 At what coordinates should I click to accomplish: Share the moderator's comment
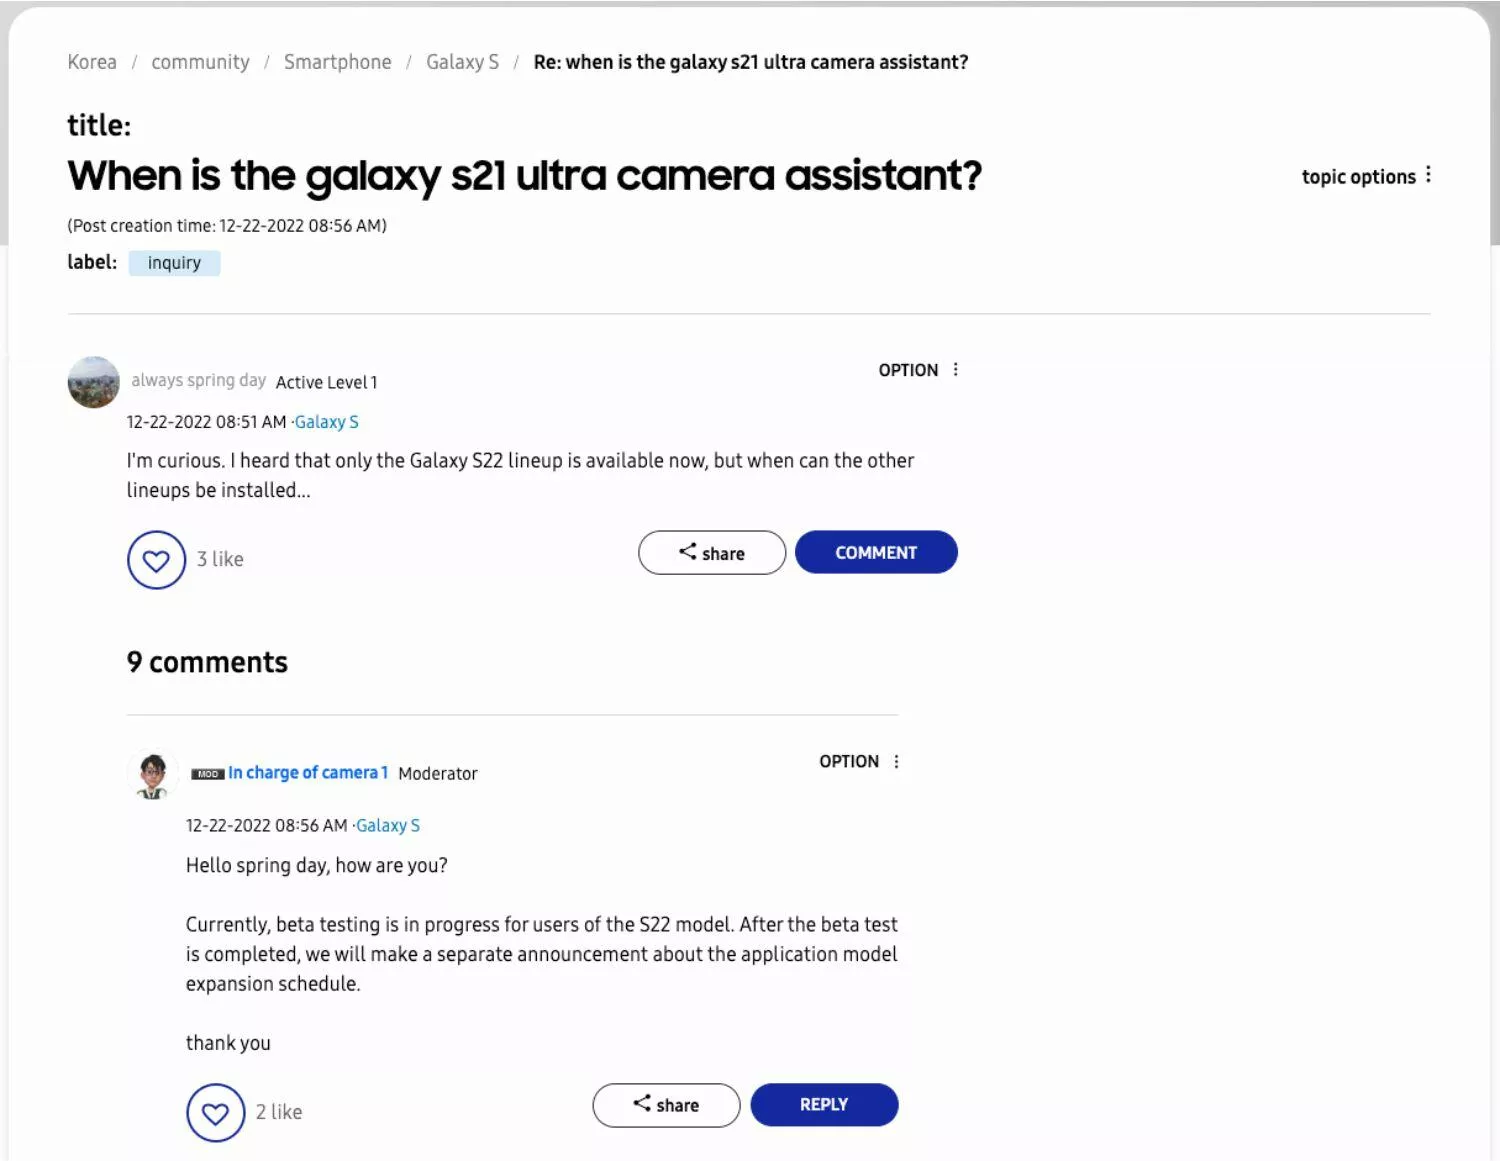click(x=666, y=1105)
